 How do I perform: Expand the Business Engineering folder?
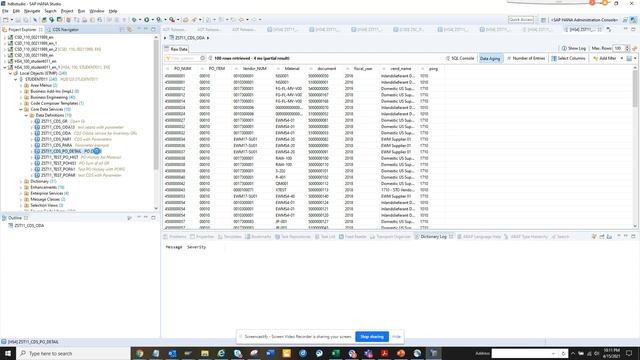coord(21,98)
